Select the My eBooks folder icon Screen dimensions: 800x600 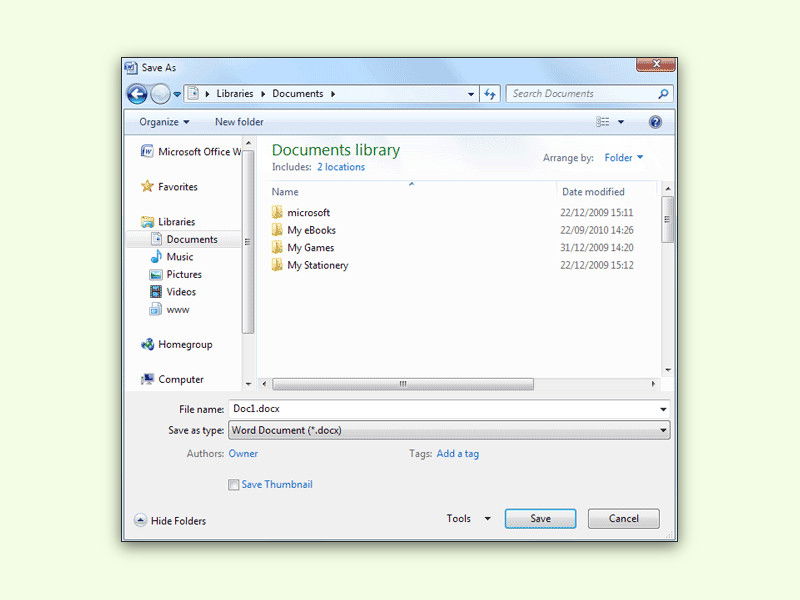coord(277,230)
